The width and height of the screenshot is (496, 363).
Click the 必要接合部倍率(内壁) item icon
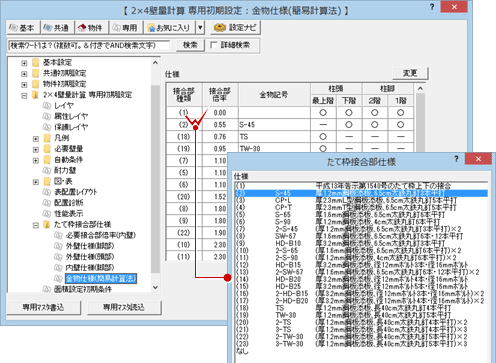[x=59, y=235]
